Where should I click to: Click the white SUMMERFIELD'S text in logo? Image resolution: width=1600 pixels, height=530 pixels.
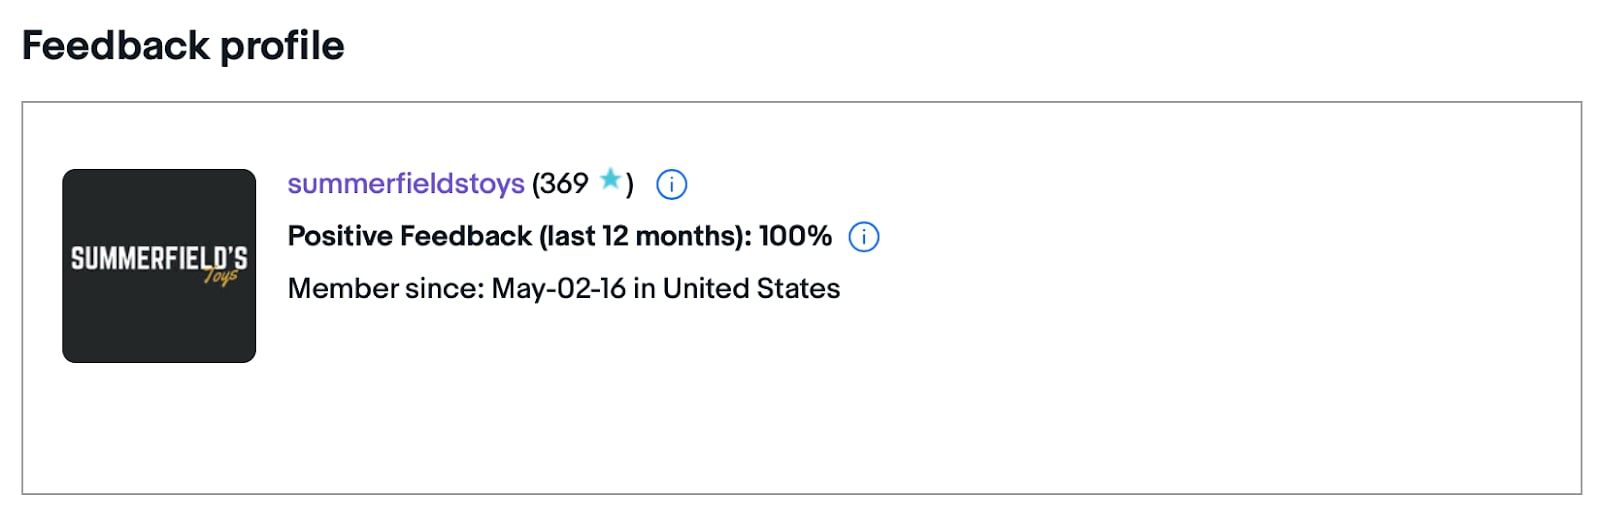click(159, 258)
